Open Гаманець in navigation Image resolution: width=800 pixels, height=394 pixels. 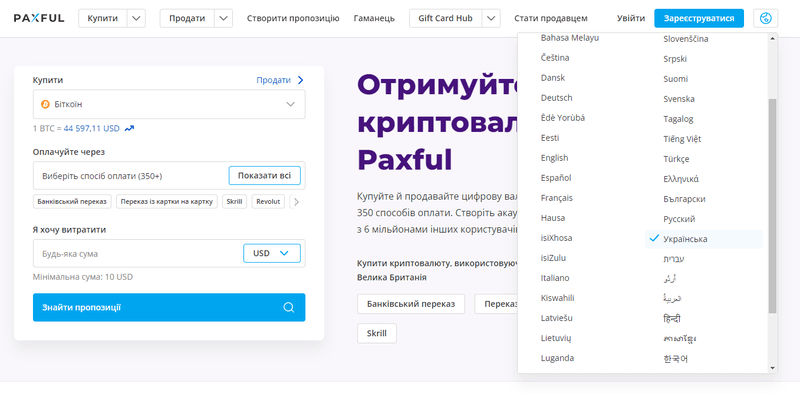click(x=374, y=18)
